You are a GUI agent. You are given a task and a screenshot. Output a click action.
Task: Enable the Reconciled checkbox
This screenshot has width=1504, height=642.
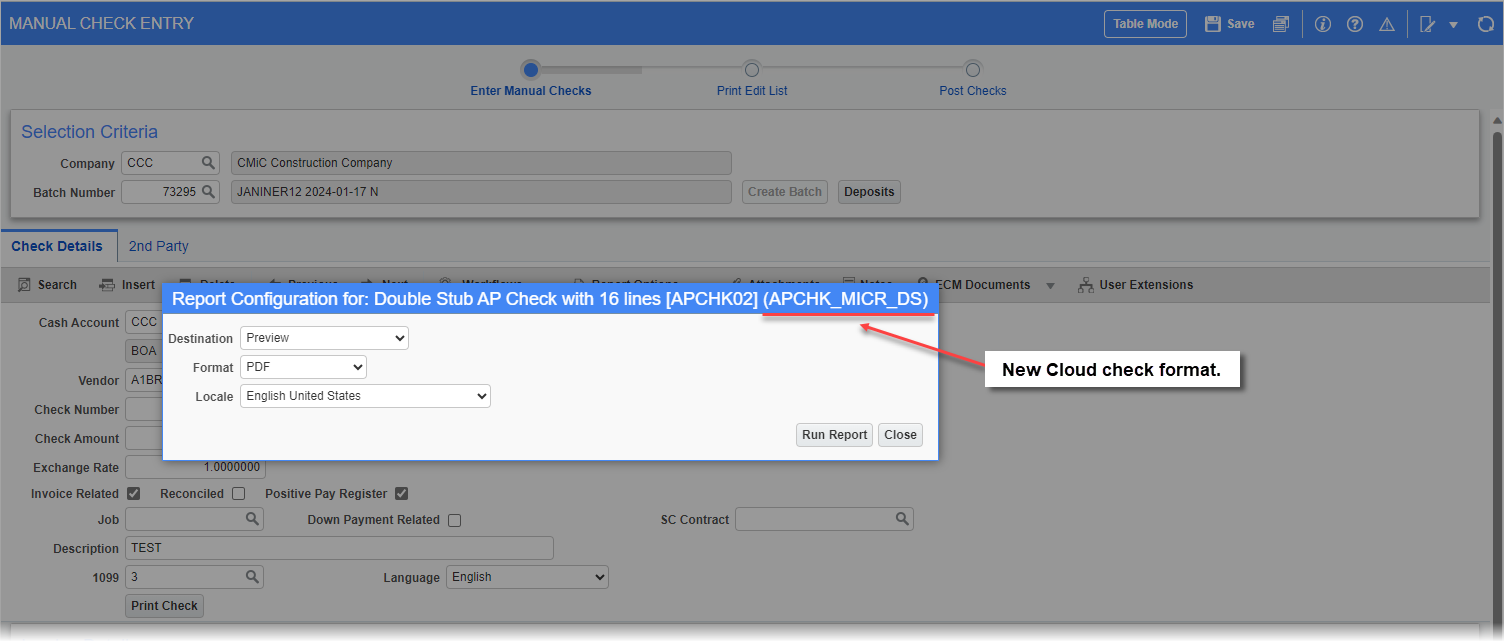click(x=238, y=493)
